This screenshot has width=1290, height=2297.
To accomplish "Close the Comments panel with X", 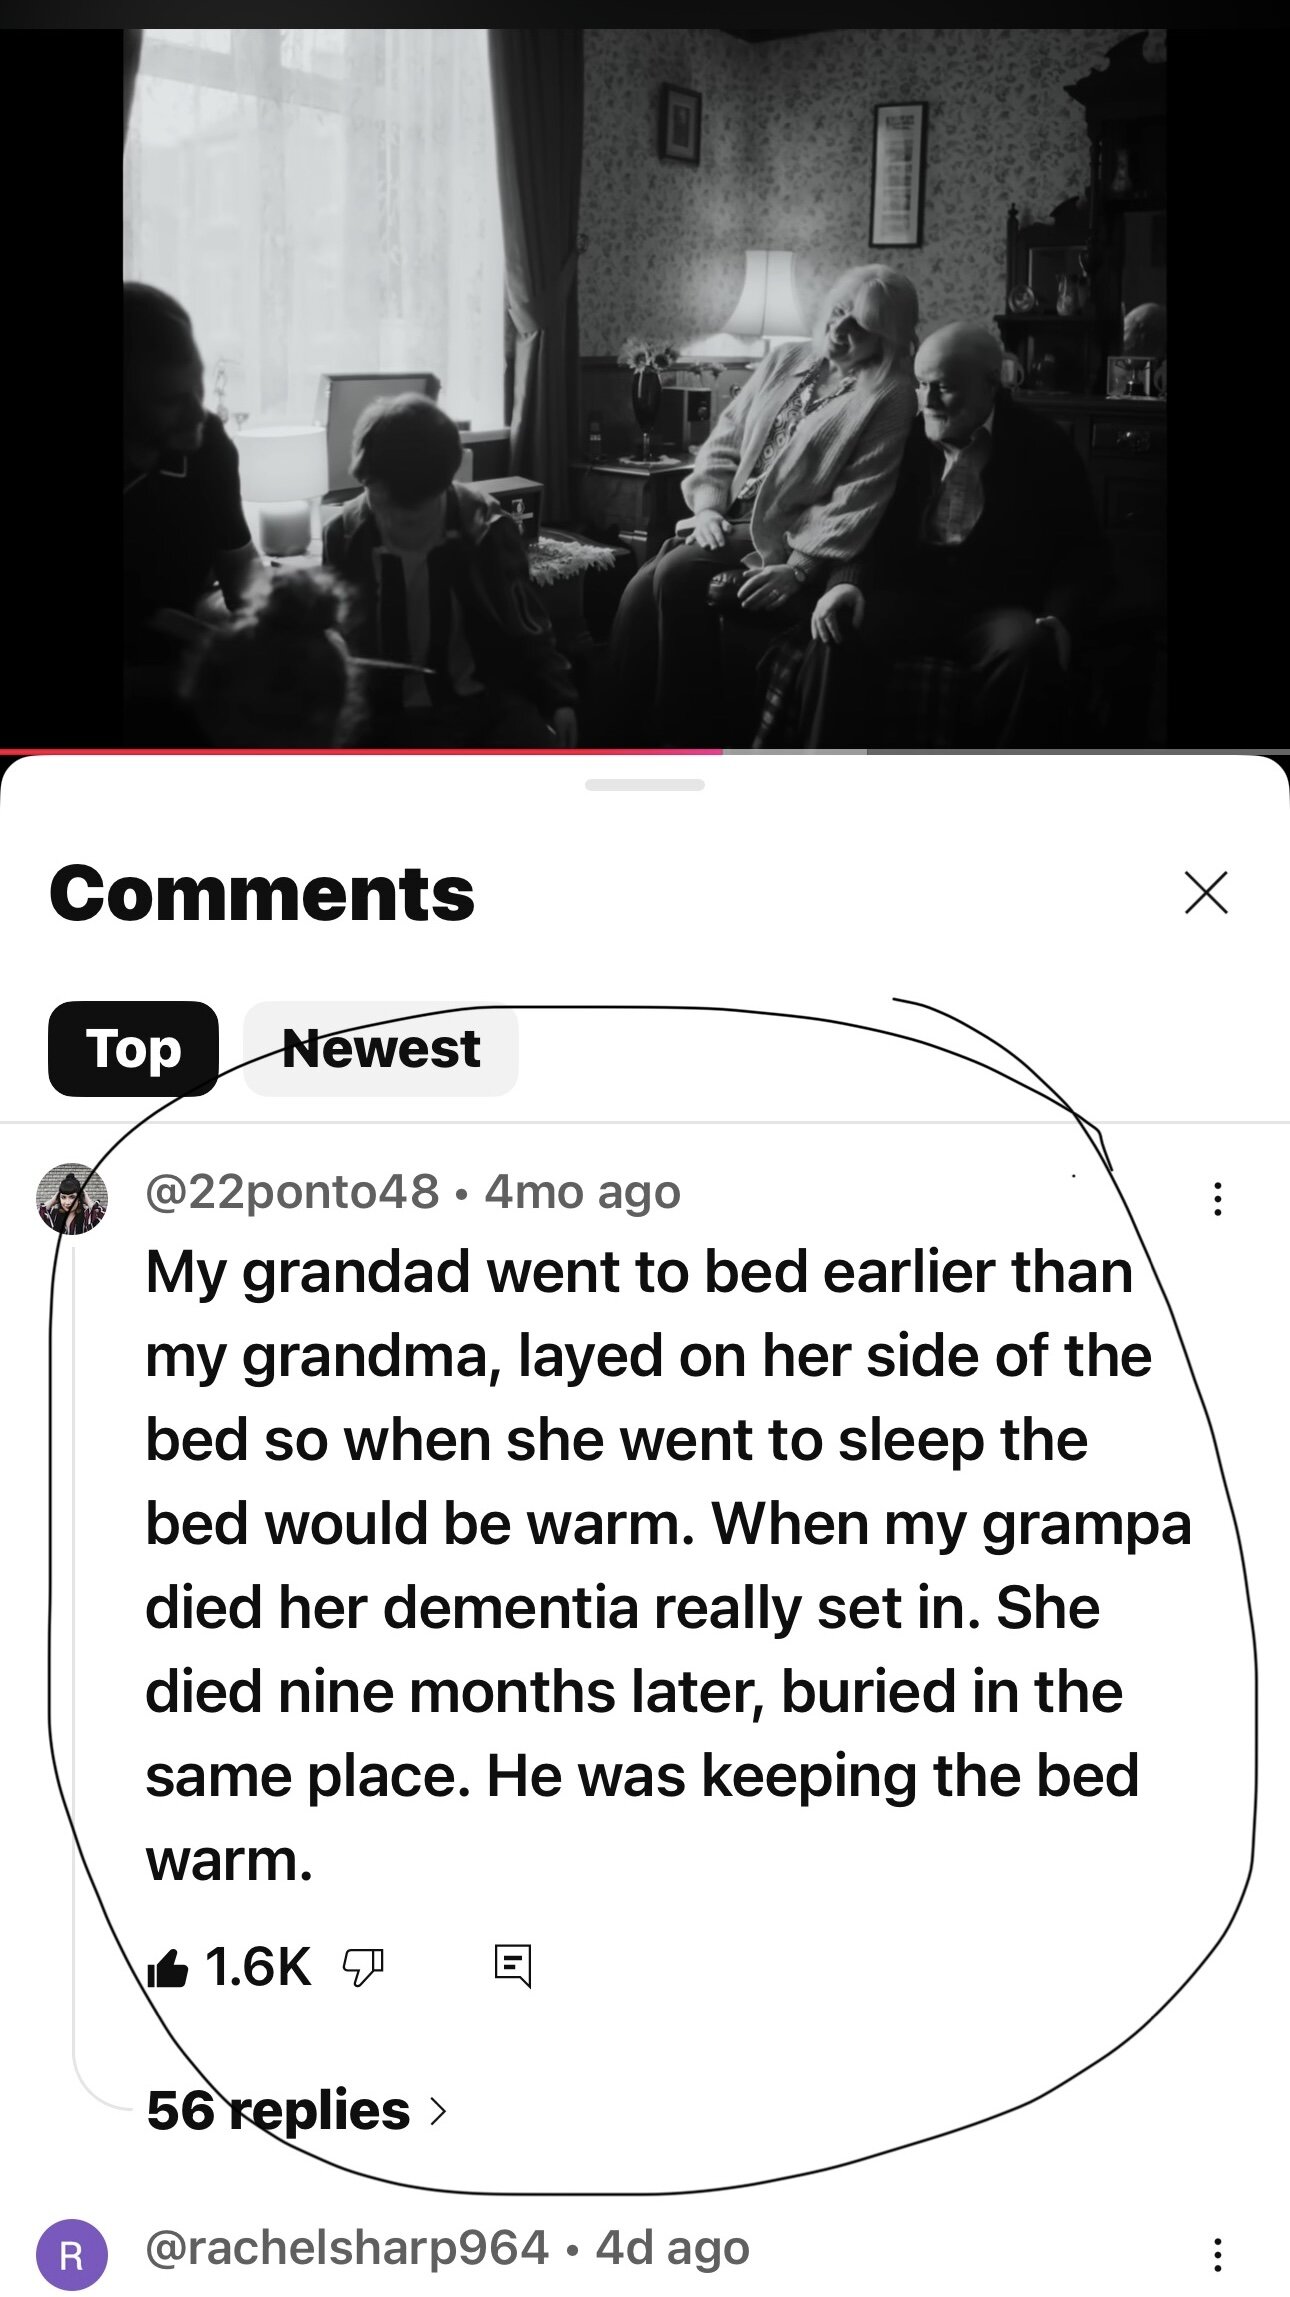I will tap(1206, 893).
